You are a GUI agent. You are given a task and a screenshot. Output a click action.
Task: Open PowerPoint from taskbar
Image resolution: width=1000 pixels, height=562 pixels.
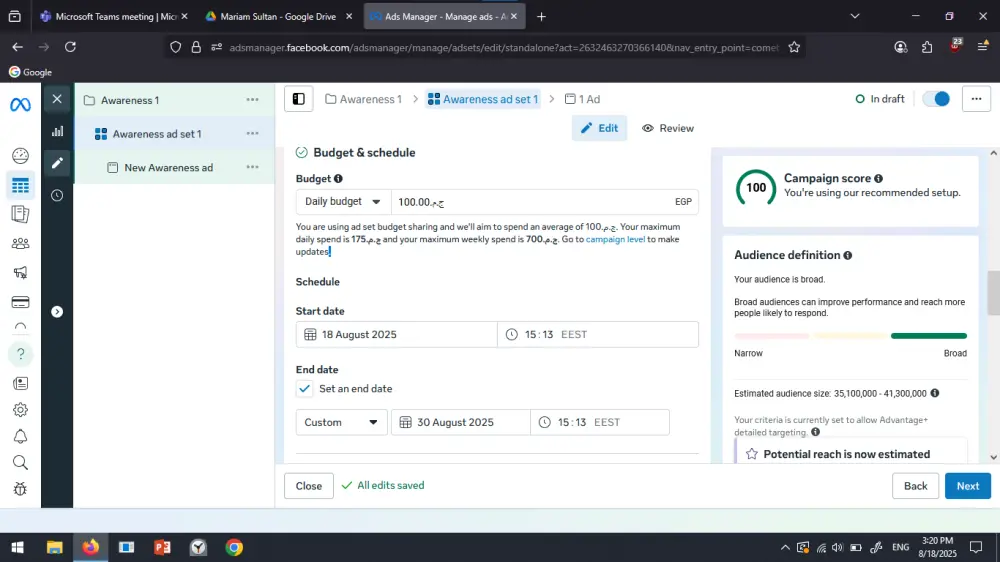click(x=163, y=547)
